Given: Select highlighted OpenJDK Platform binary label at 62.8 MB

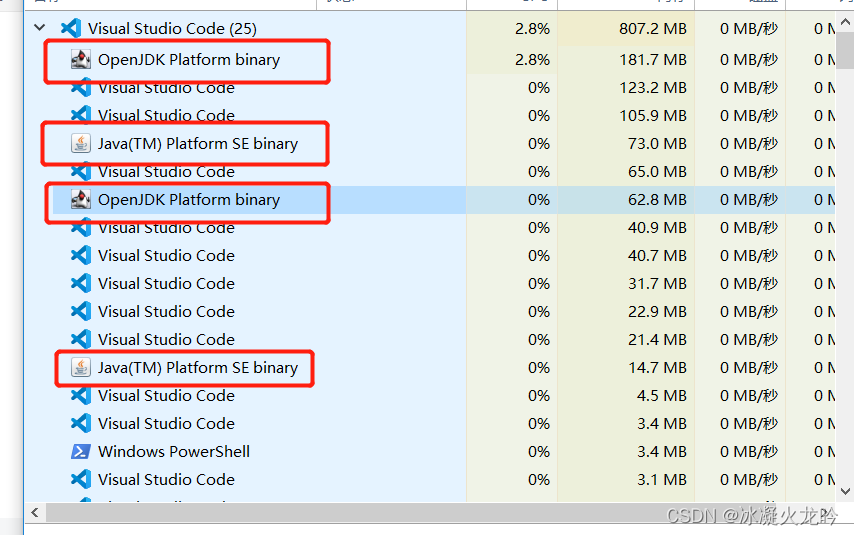Looking at the screenshot, I should point(189,200).
